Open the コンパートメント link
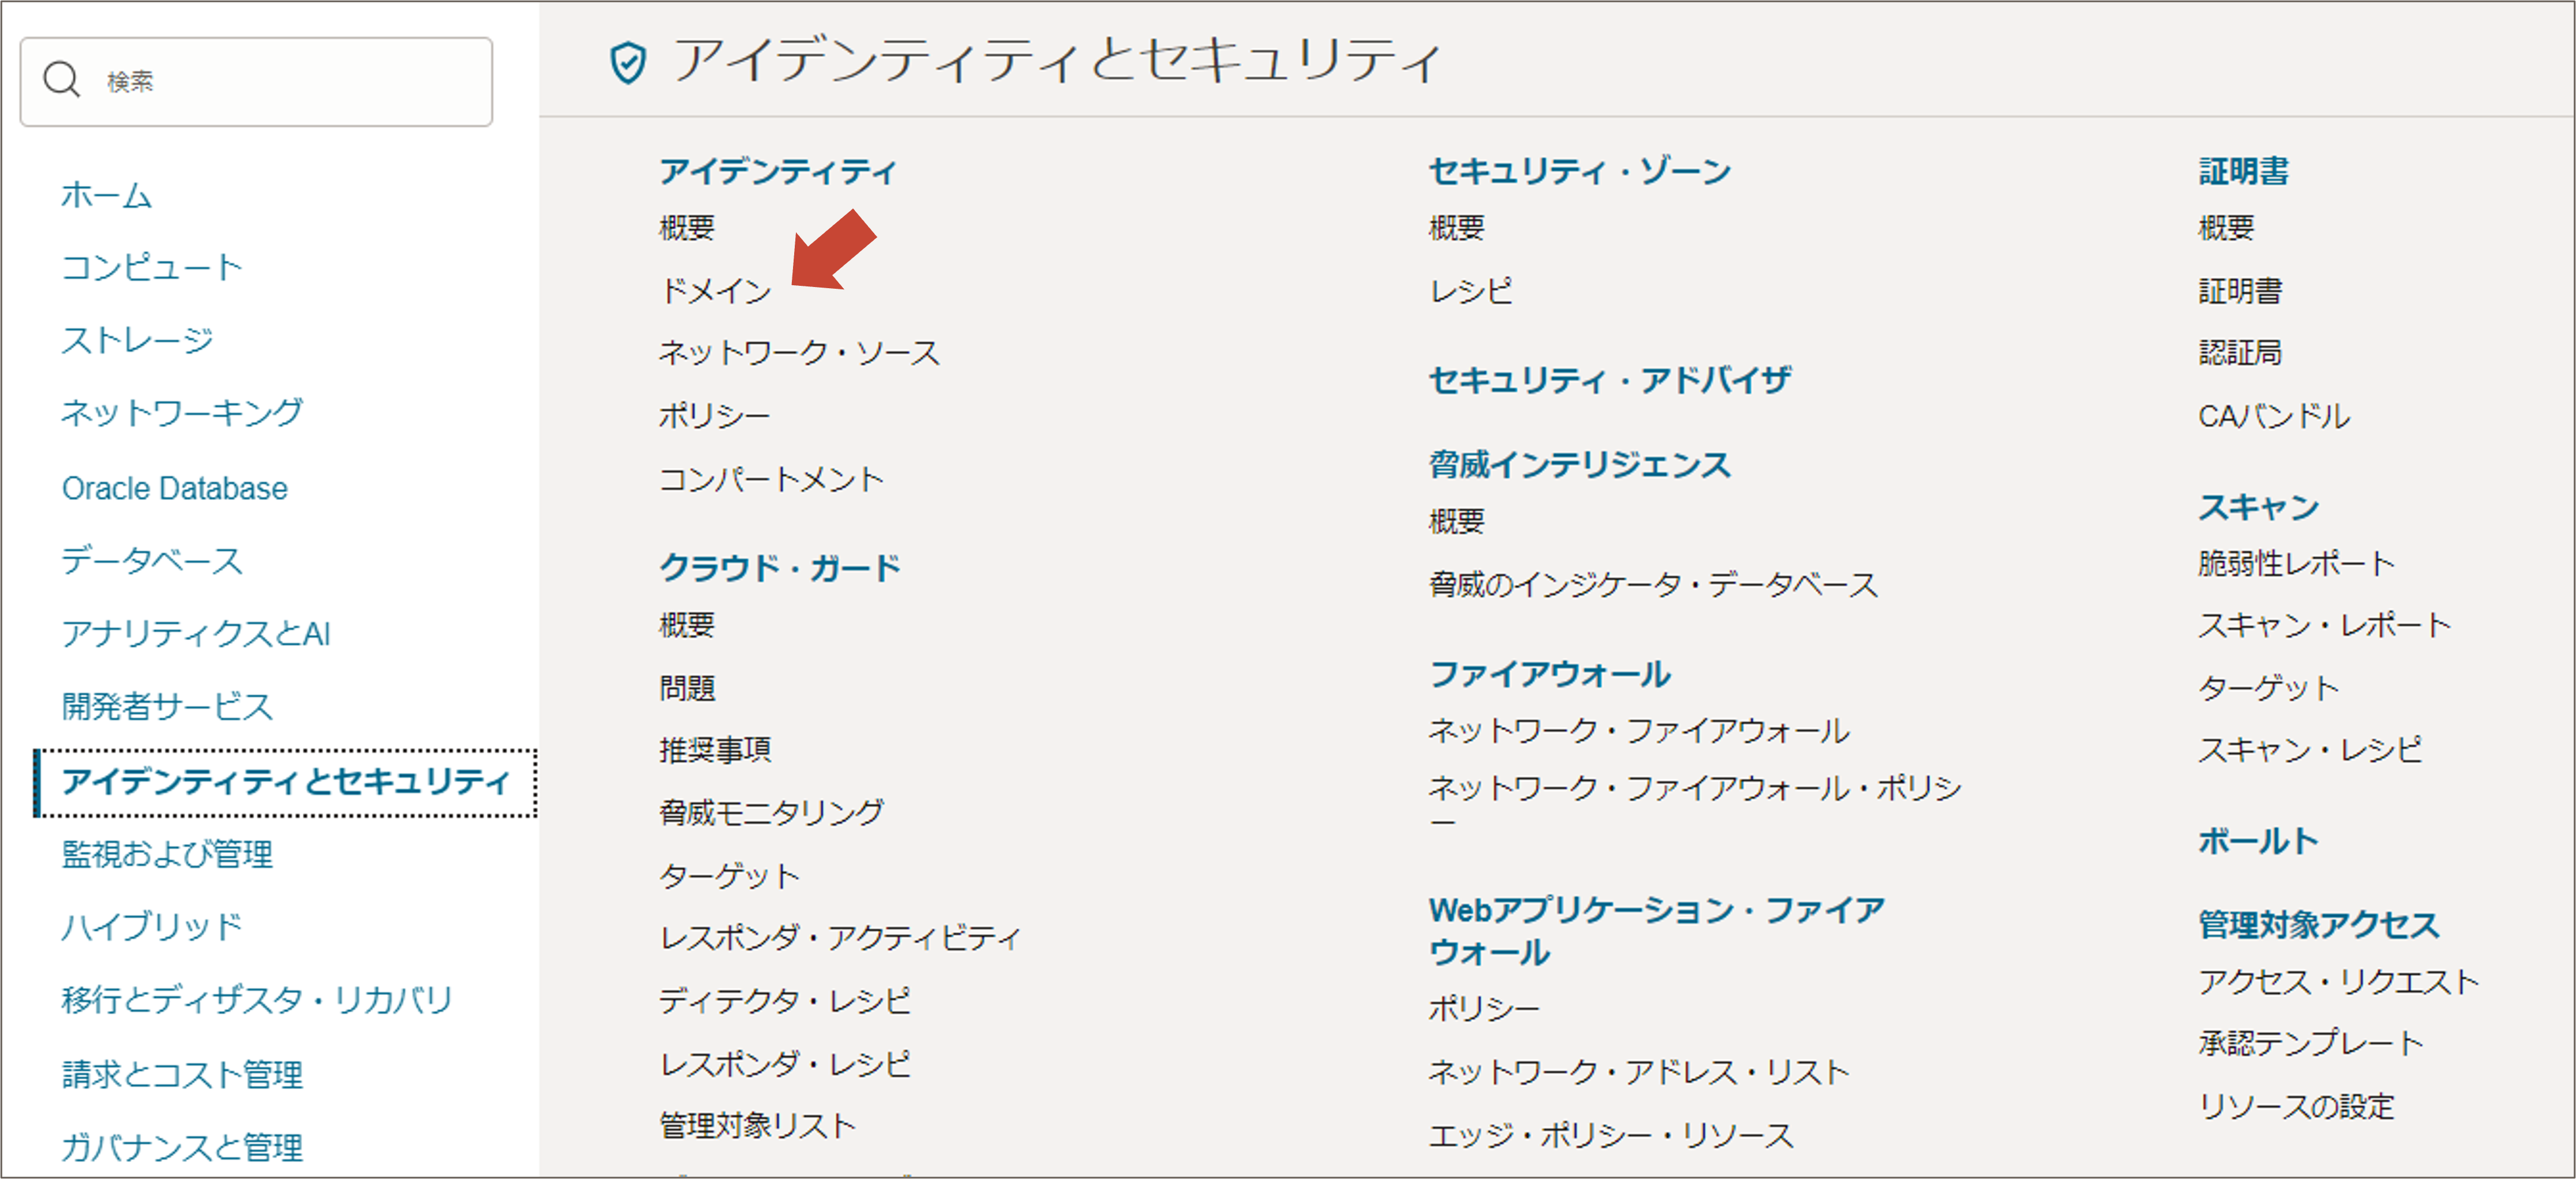Screen dimensions: 2576x1179 [771, 479]
